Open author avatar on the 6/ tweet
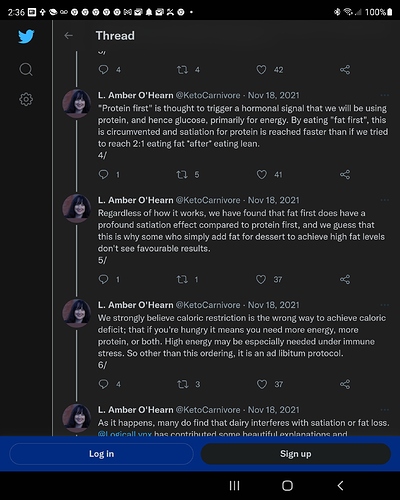Screen dimensions: 400x500 tap(77, 313)
